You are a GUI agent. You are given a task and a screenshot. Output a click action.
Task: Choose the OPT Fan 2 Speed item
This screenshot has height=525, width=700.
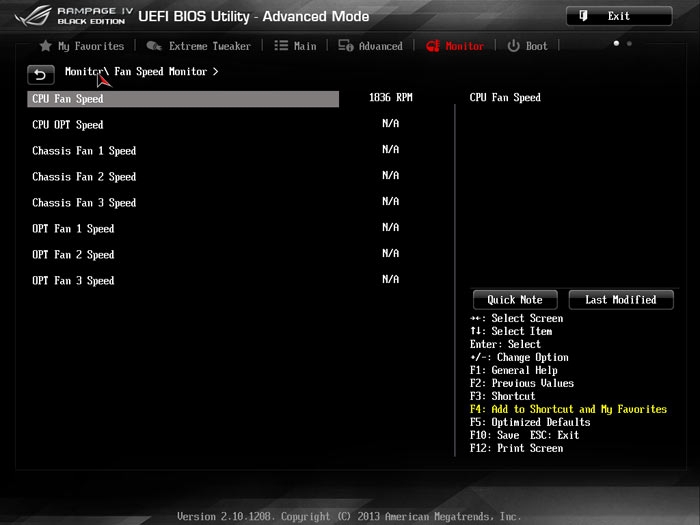click(73, 255)
